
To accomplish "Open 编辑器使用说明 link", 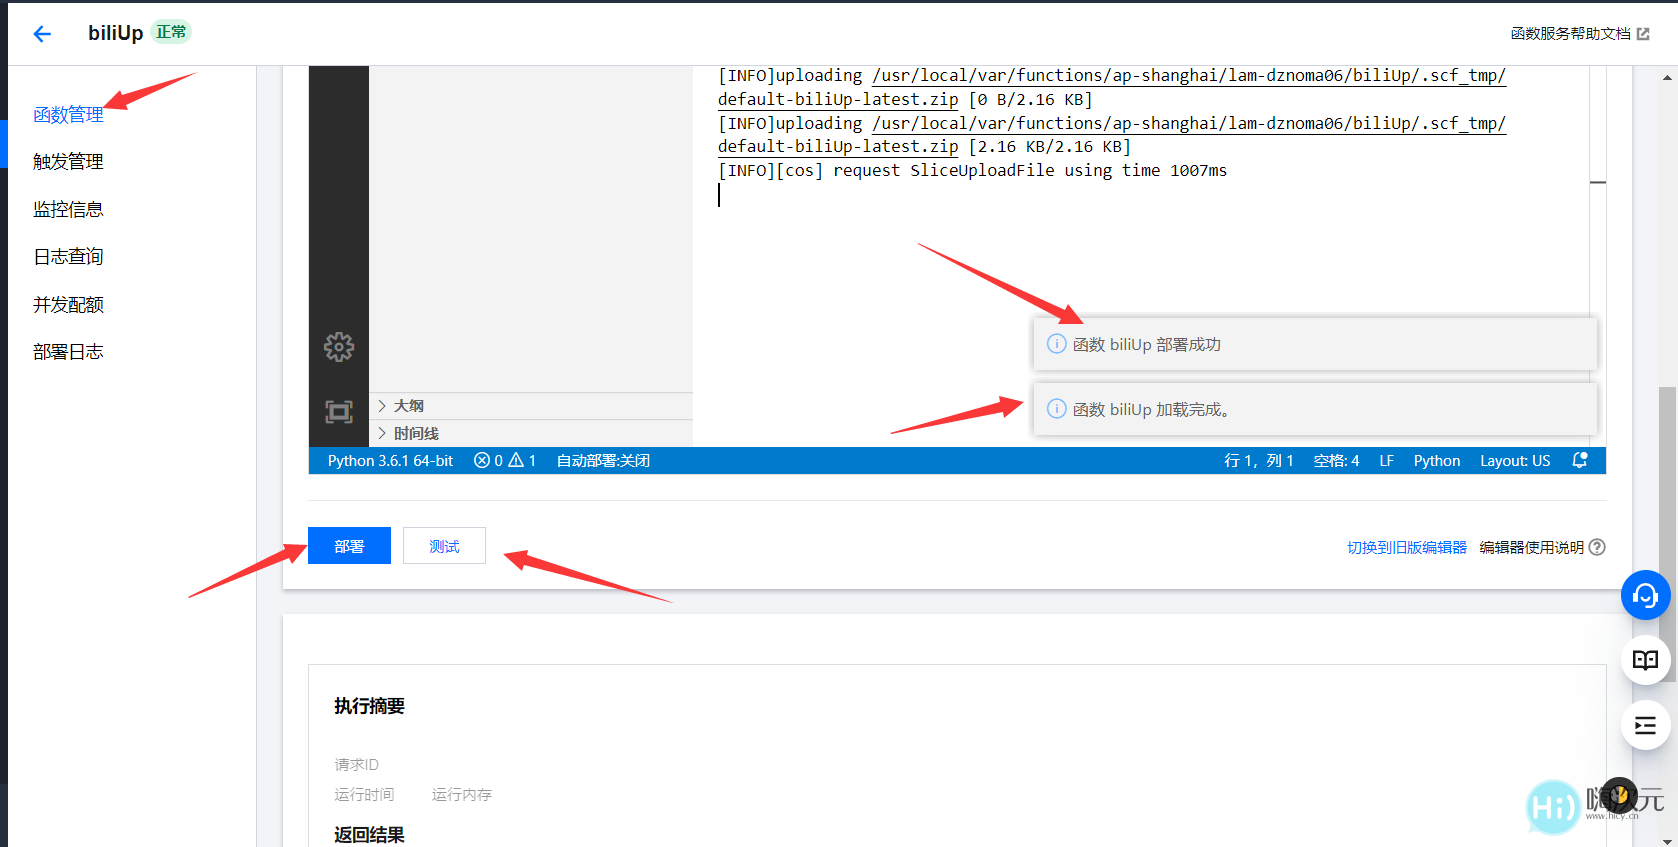I will pos(1532,547).
